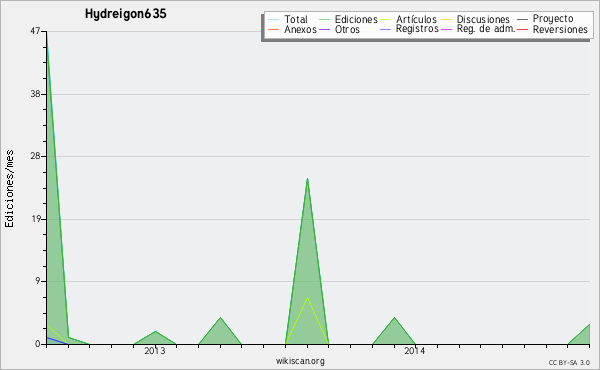
Task: Click the 9 y-axis value
Action: [x=38, y=281]
